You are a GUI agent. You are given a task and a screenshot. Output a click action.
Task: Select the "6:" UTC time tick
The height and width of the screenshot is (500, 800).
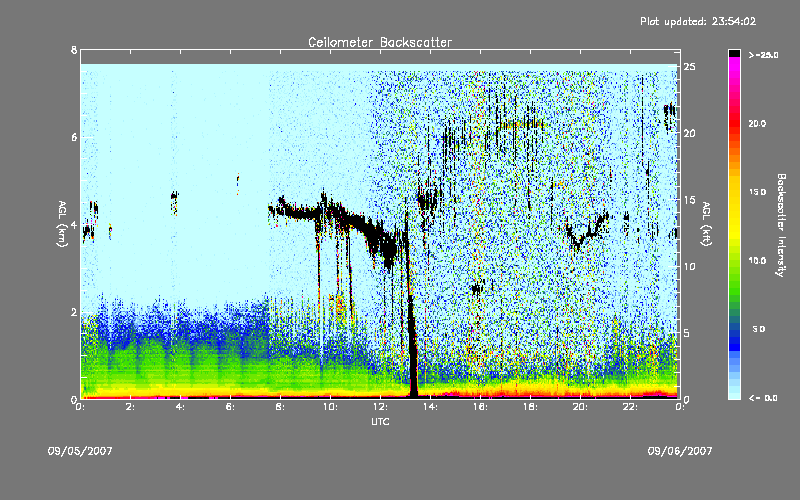coord(230,407)
